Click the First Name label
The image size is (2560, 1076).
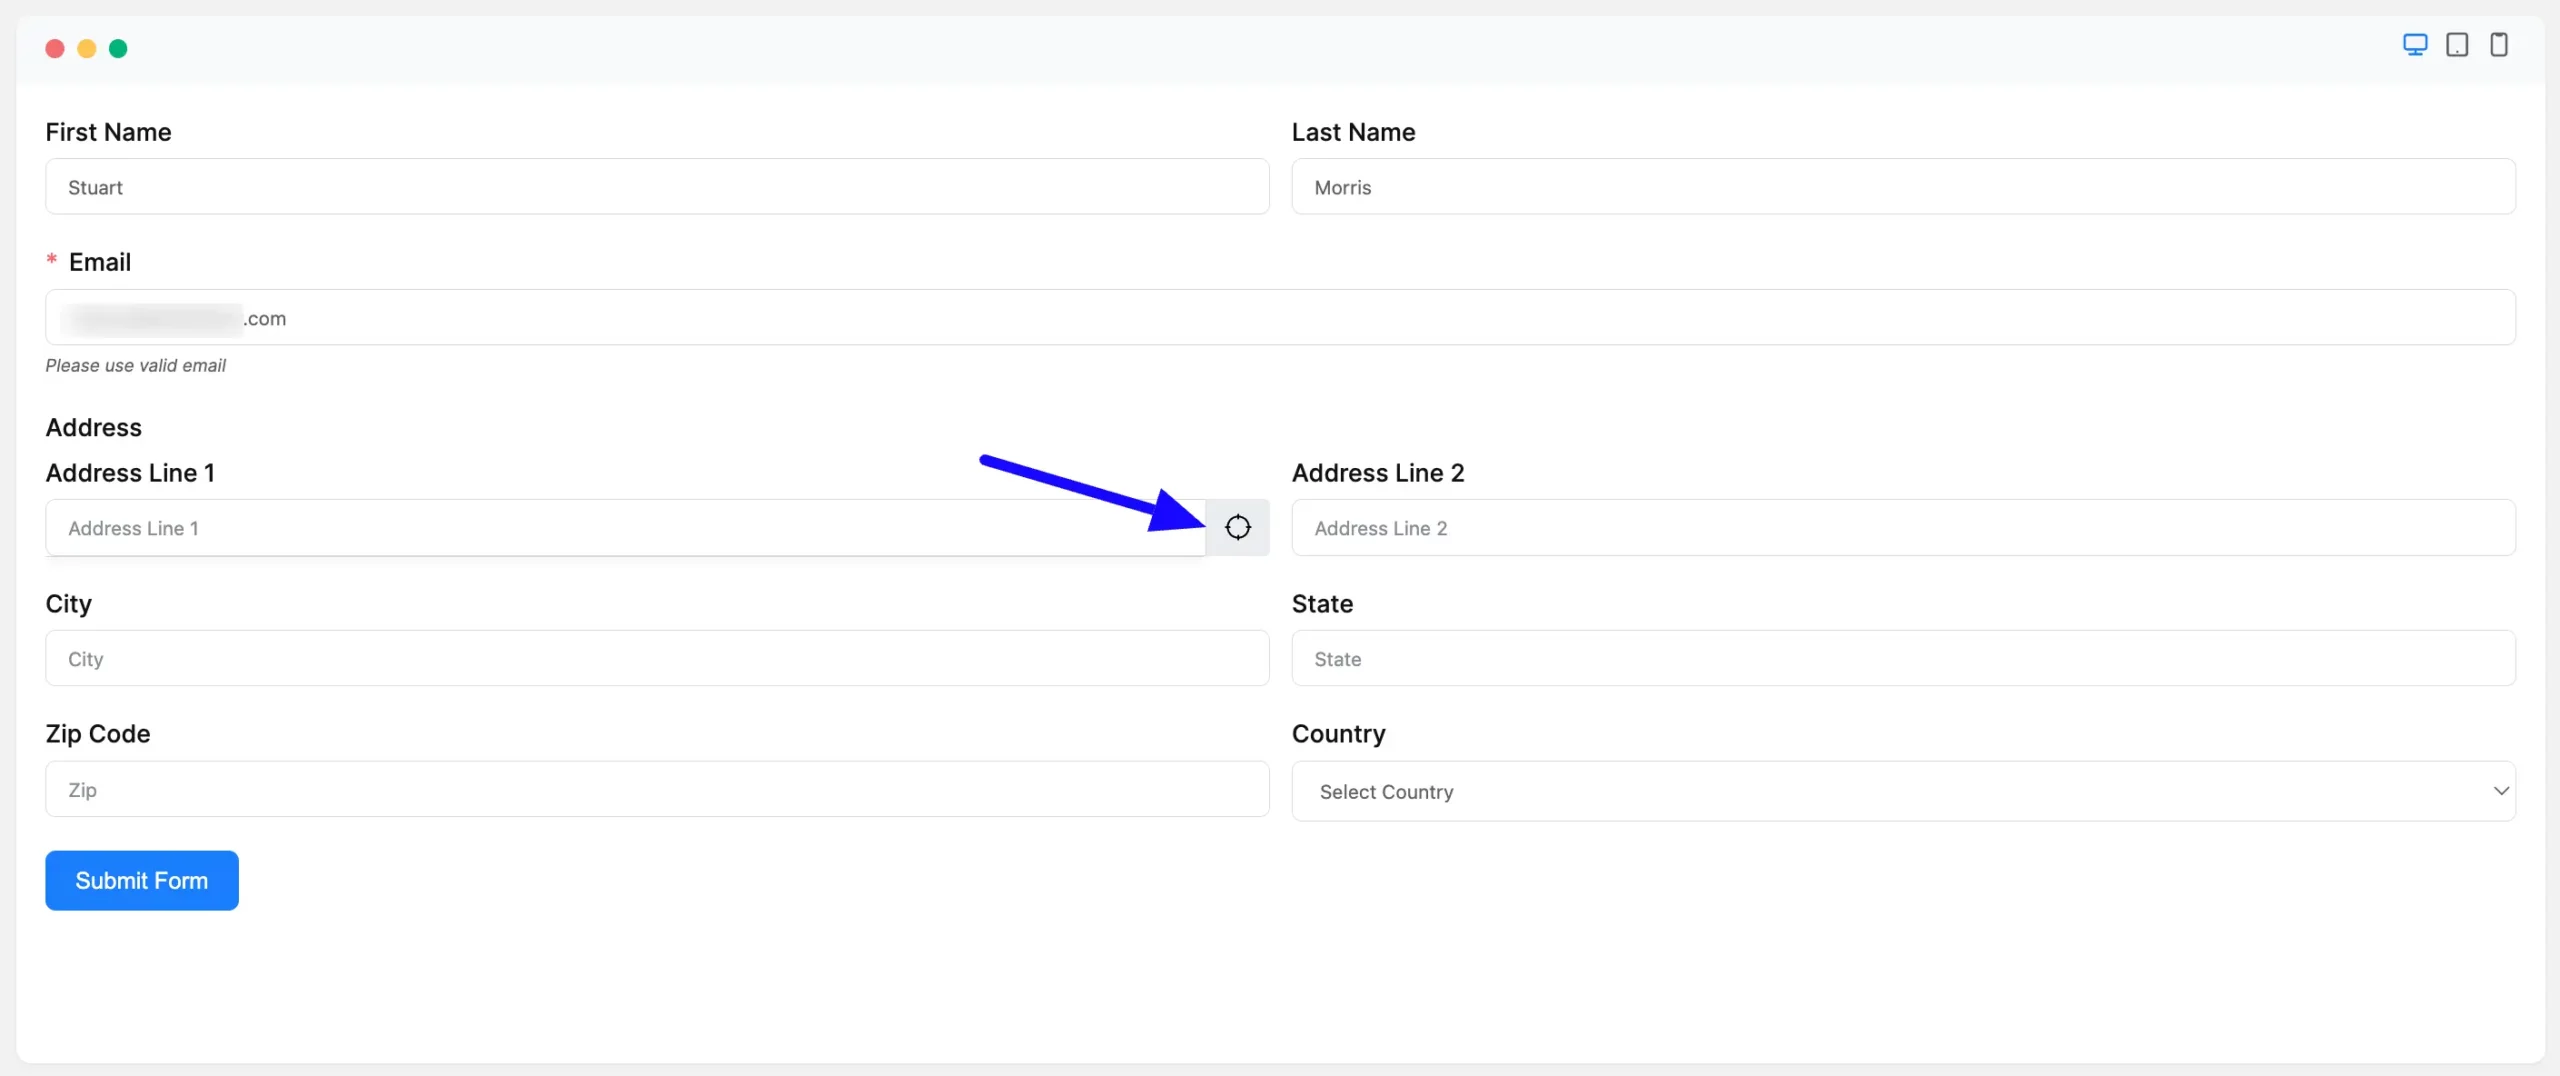[x=108, y=132]
